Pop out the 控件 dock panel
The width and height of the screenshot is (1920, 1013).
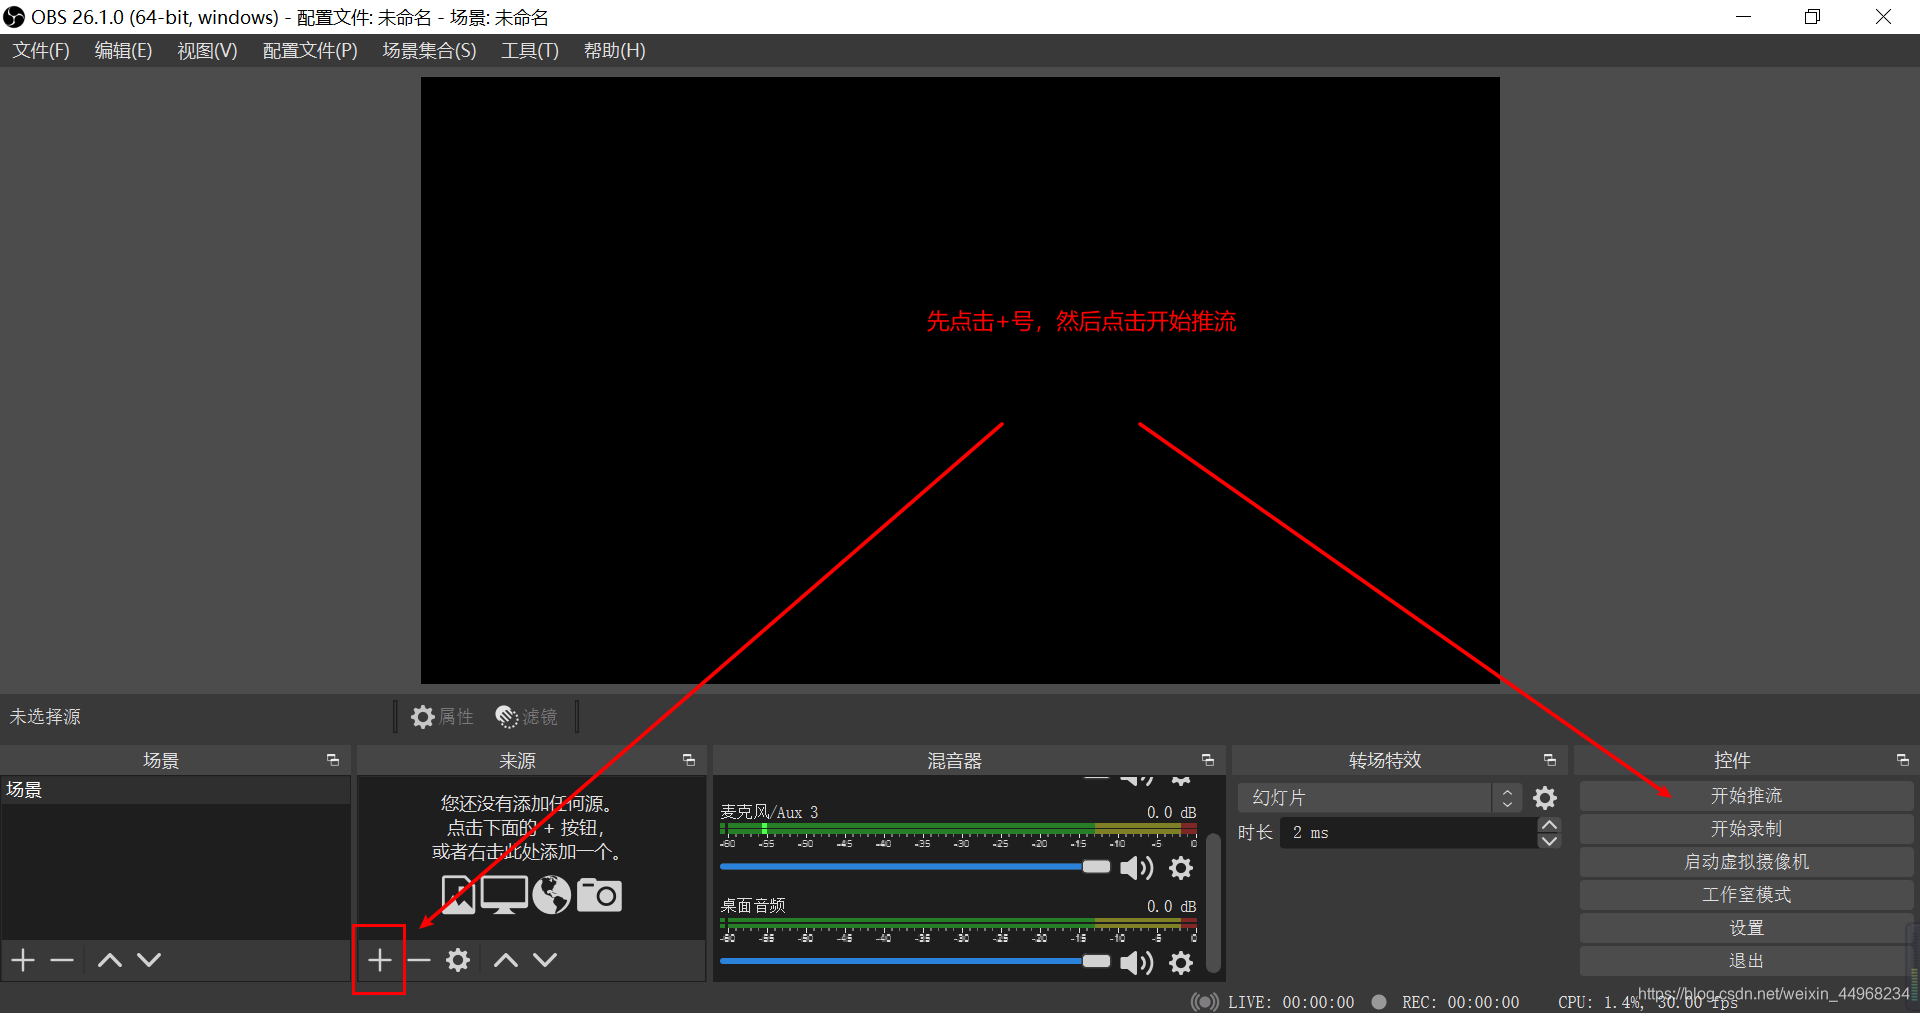(1903, 760)
